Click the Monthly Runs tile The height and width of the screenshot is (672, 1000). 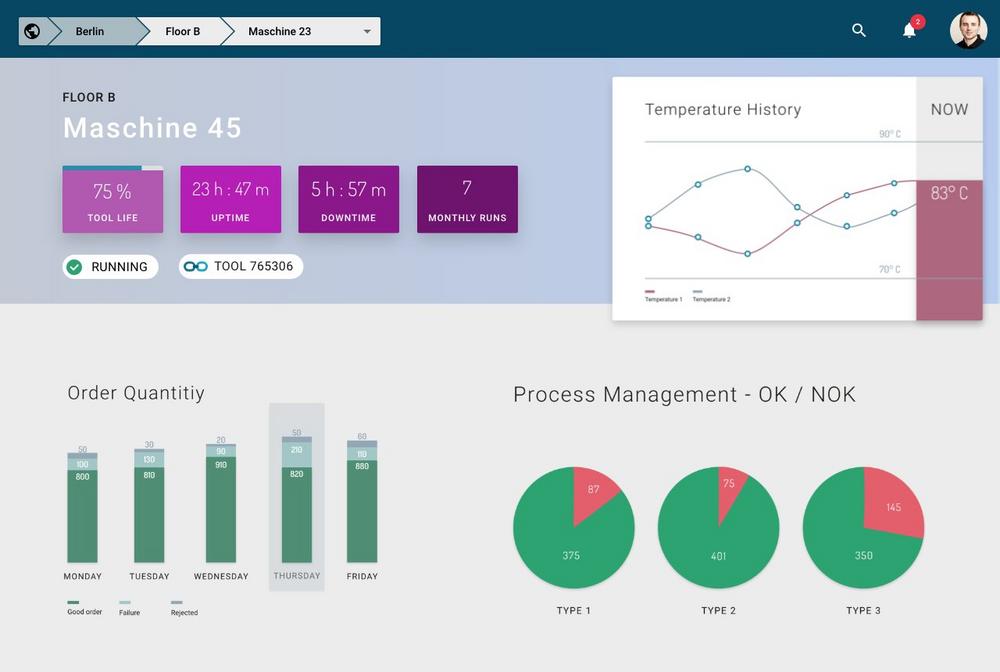[467, 199]
